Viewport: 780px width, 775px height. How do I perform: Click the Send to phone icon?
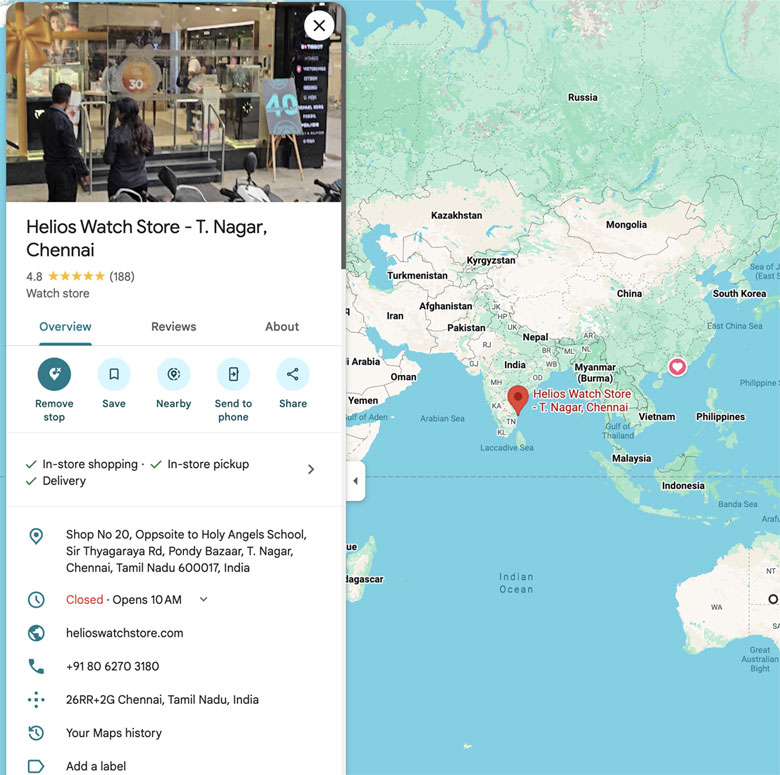coord(233,374)
